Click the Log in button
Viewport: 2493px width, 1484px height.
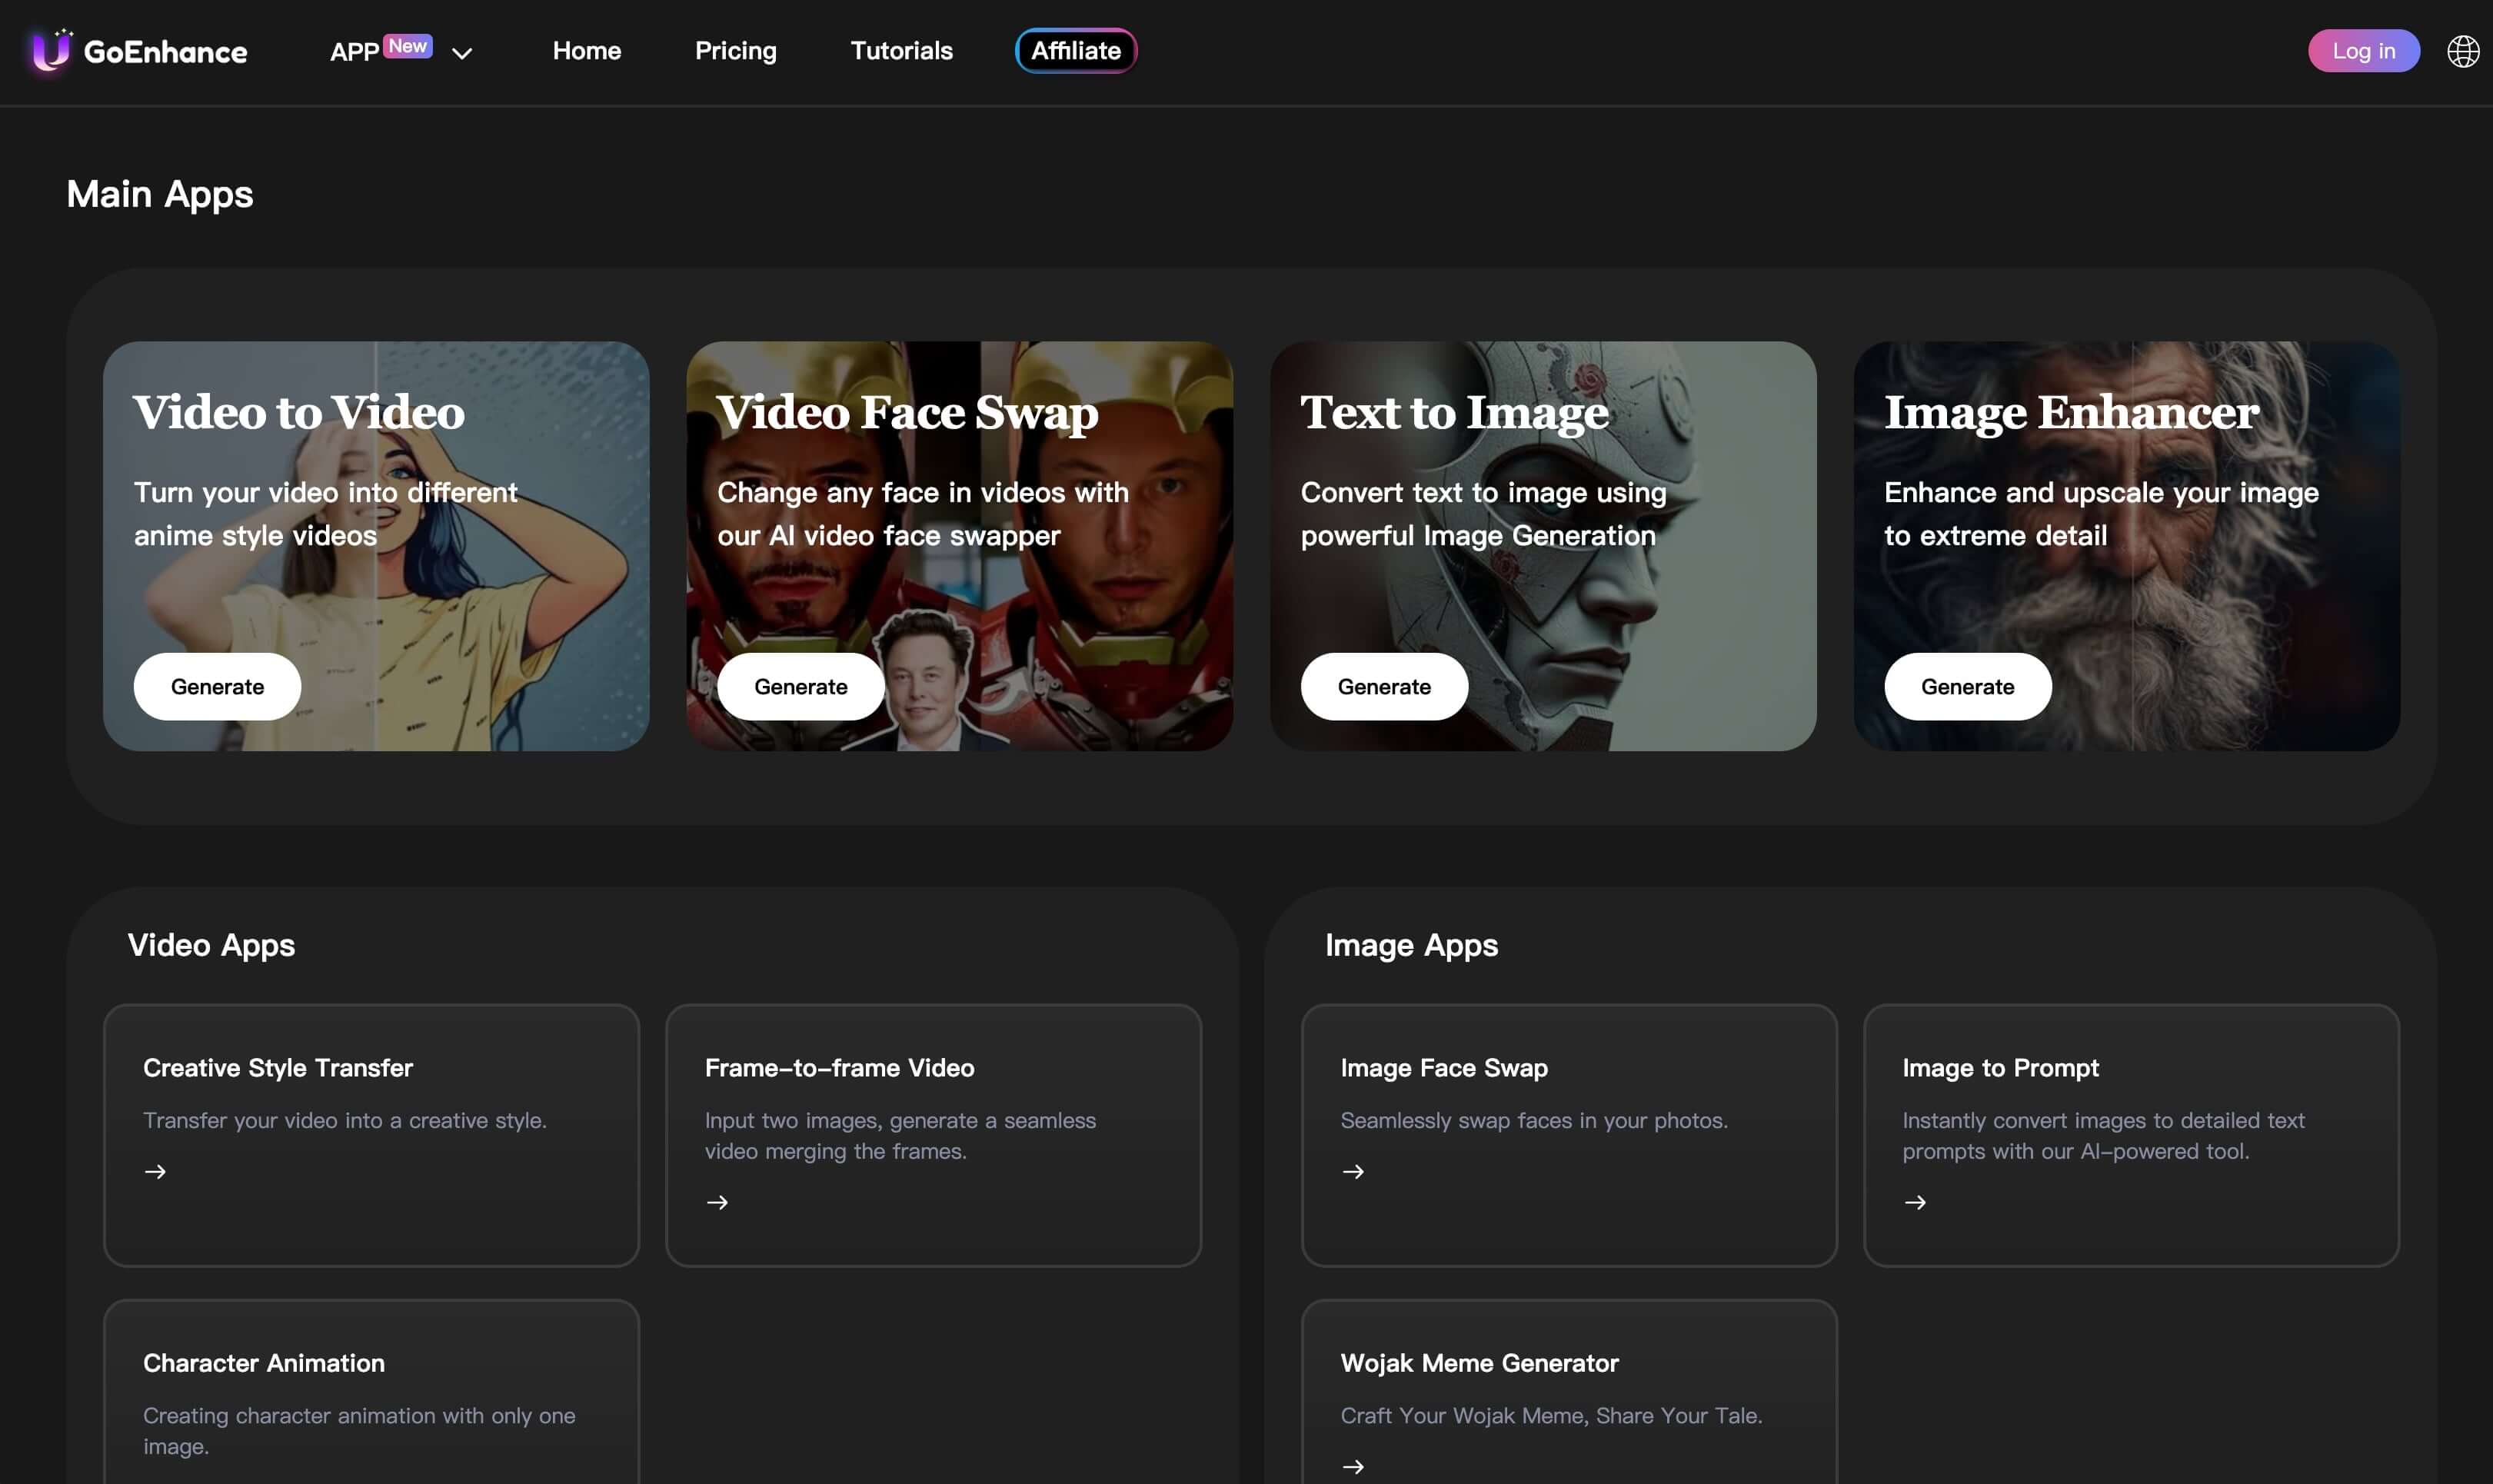pos(2364,48)
